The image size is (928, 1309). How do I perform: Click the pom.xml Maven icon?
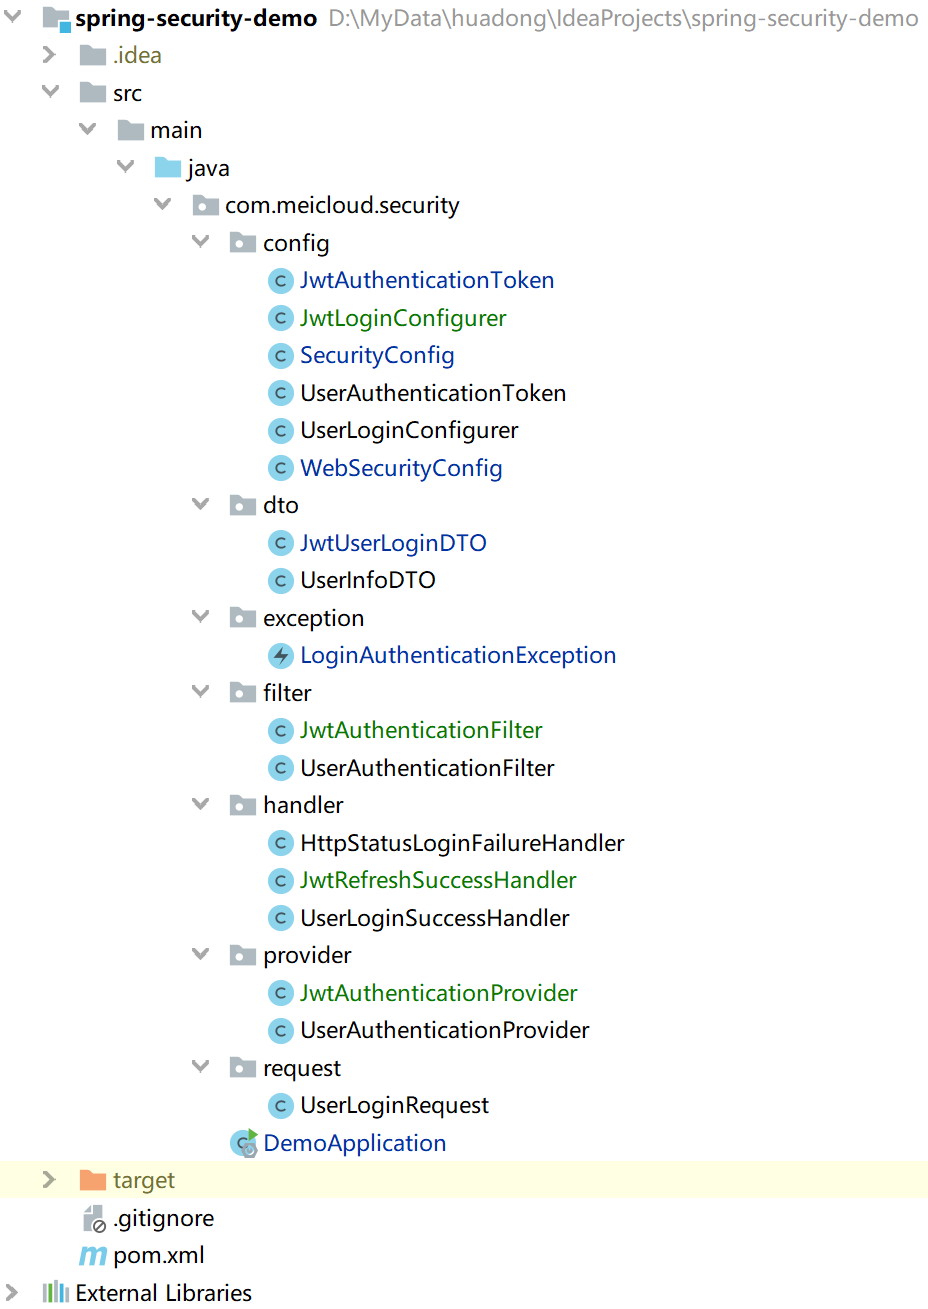[93, 1255]
